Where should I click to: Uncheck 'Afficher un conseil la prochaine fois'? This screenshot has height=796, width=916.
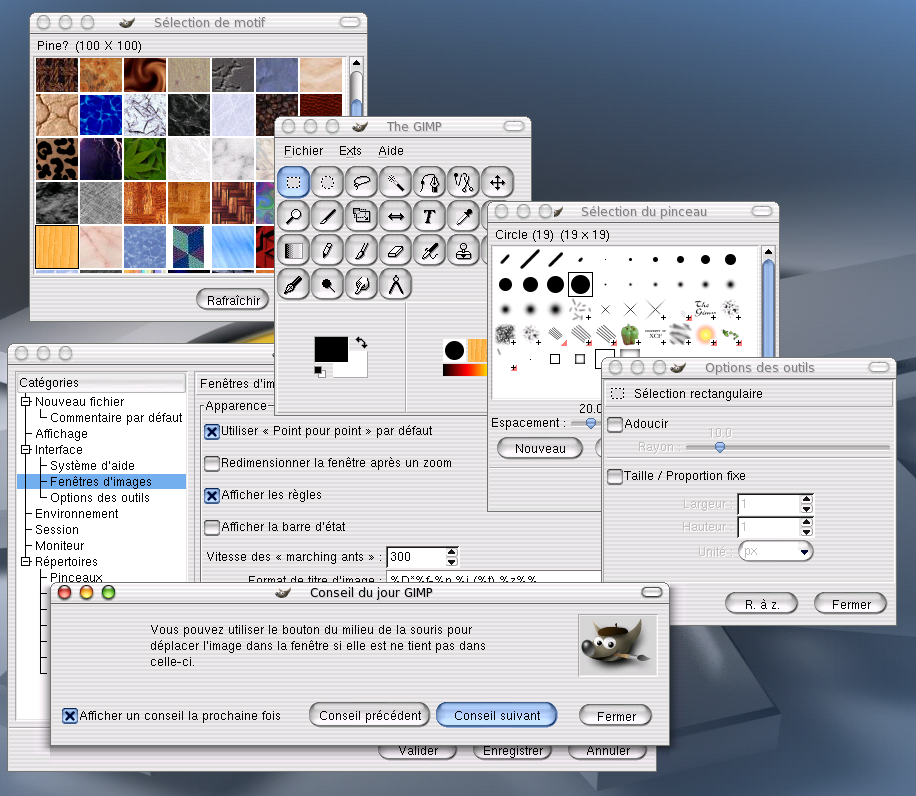[x=70, y=716]
